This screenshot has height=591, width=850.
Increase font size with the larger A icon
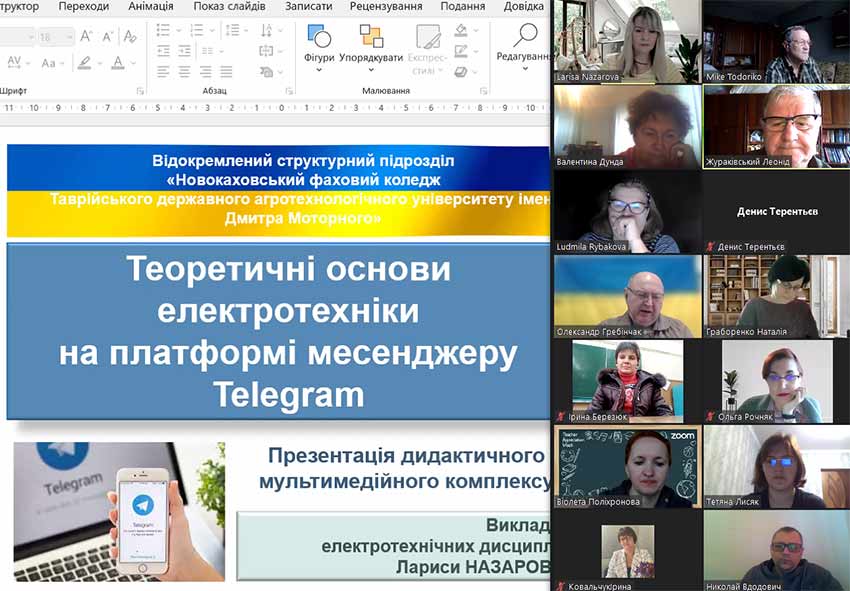tap(86, 36)
